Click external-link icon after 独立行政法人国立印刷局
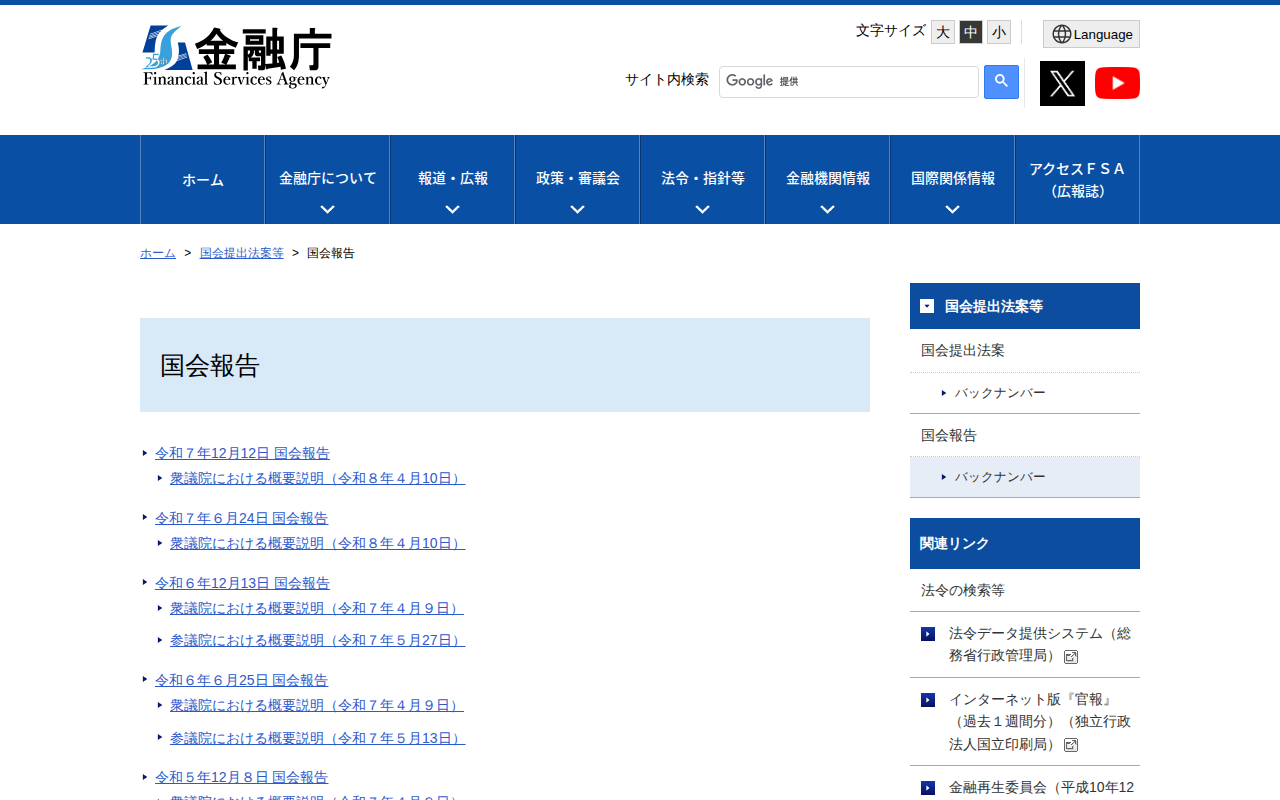The height and width of the screenshot is (800, 1280). click(1071, 745)
